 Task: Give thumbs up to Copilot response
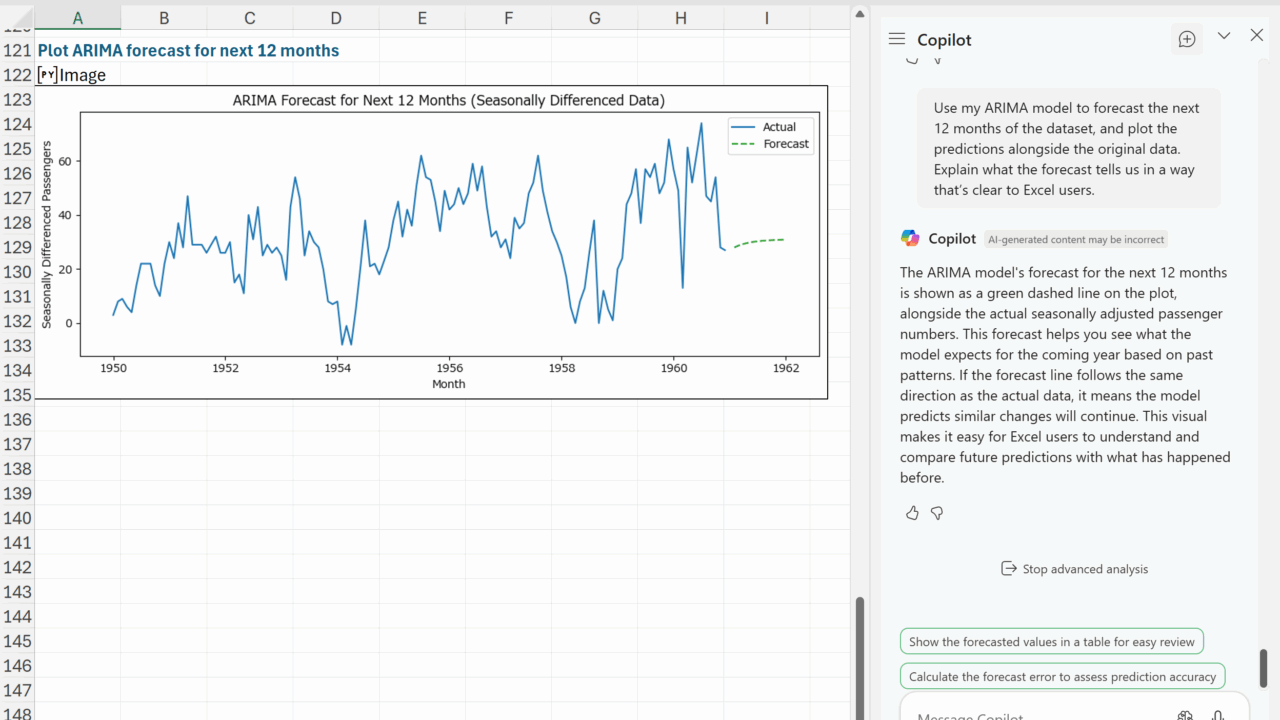912,513
